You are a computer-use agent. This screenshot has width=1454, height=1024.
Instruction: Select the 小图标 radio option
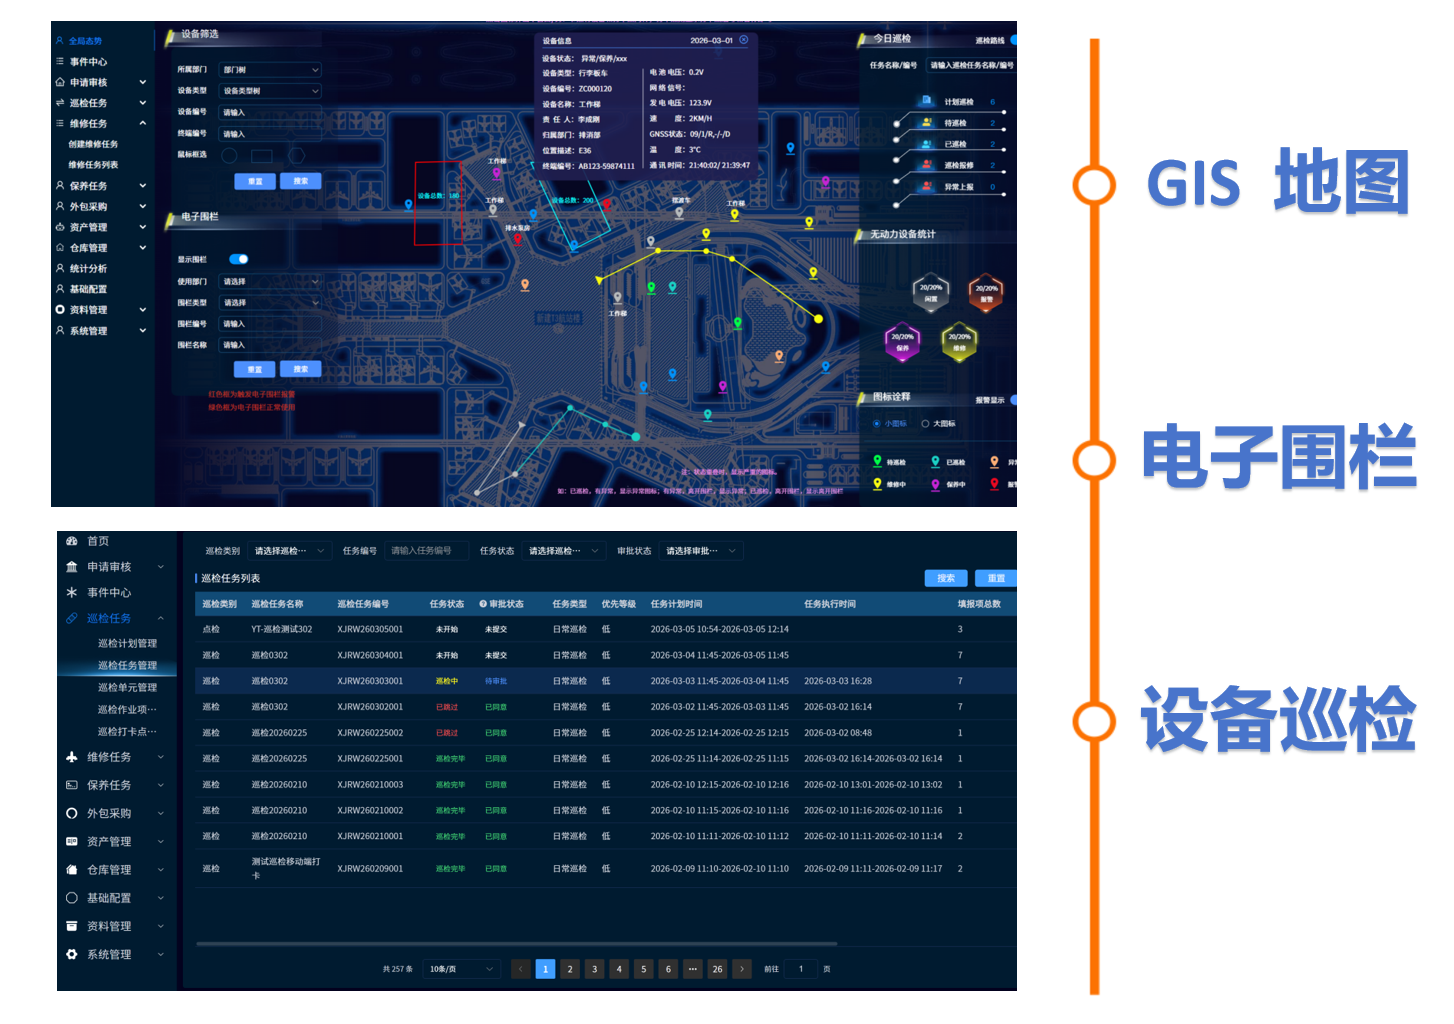[x=877, y=423]
